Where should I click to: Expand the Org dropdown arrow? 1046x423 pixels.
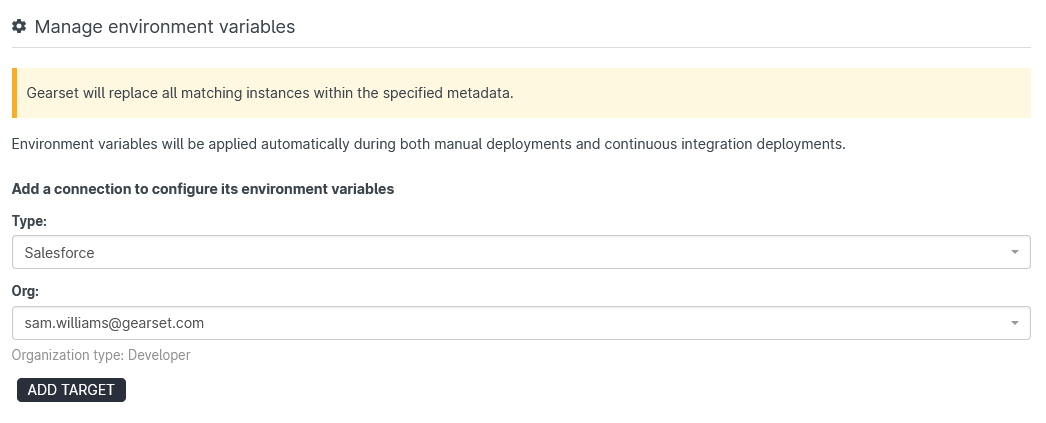click(1014, 323)
